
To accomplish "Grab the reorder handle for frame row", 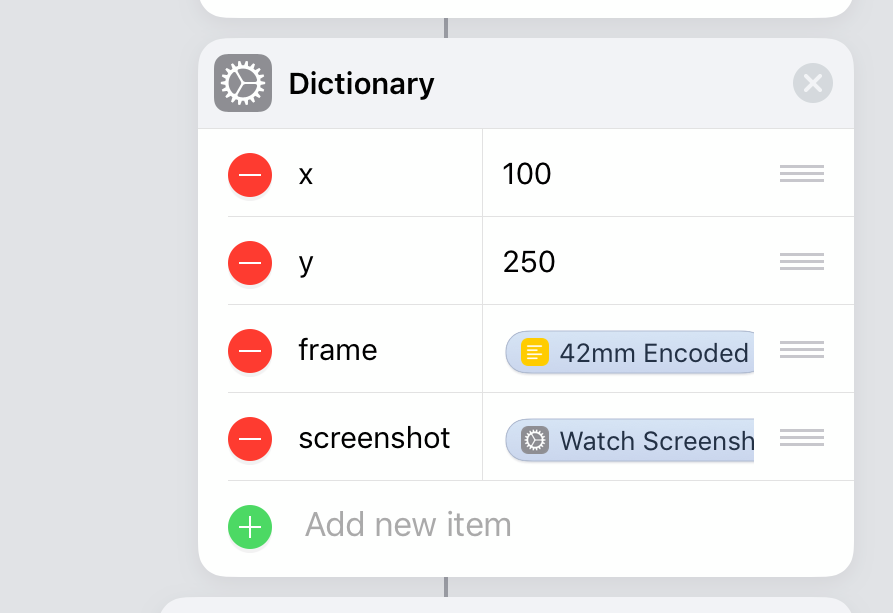I will click(x=801, y=350).
